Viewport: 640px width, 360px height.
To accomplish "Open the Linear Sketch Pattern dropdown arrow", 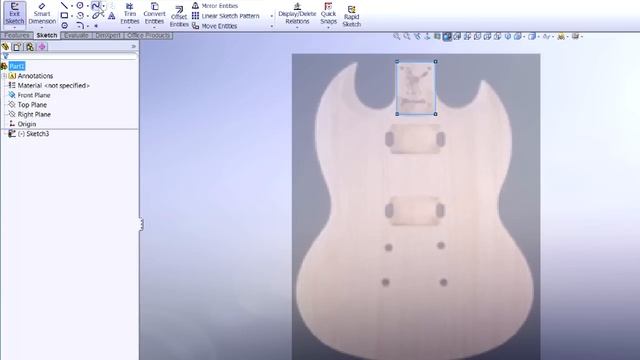I will click(271, 16).
